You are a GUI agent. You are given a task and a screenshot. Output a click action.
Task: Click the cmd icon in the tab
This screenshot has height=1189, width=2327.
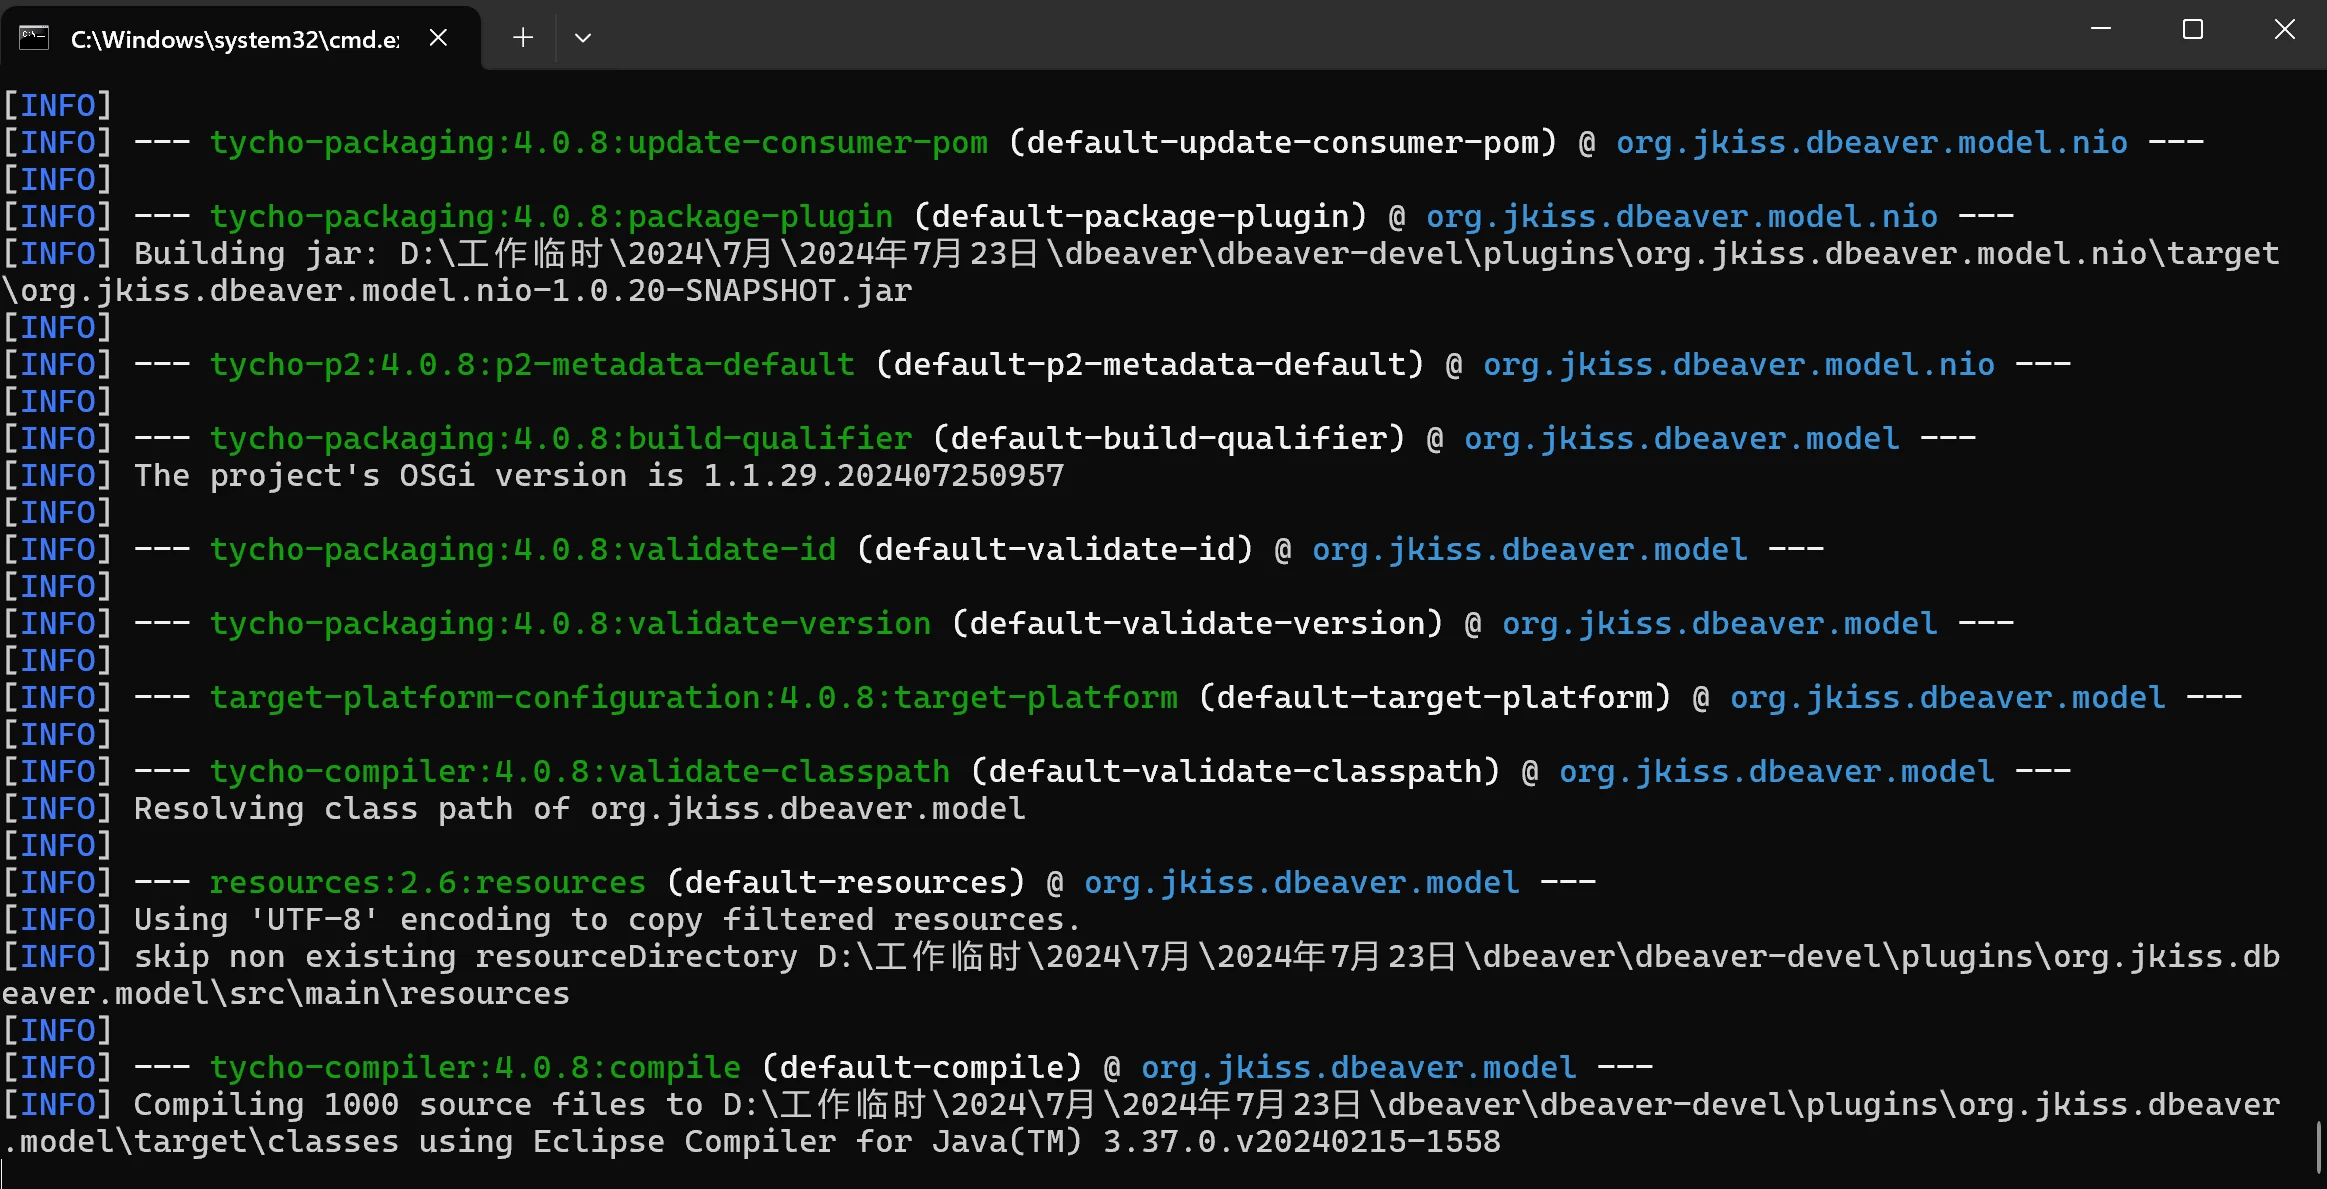click(34, 38)
